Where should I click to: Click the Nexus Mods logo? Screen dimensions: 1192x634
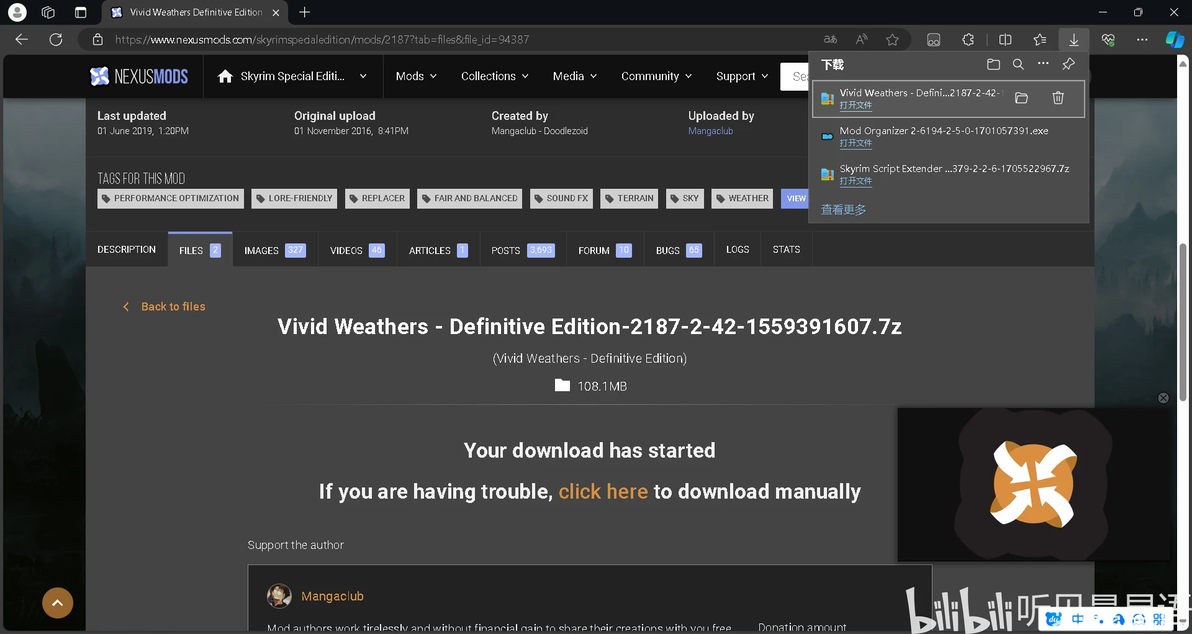click(x=139, y=76)
